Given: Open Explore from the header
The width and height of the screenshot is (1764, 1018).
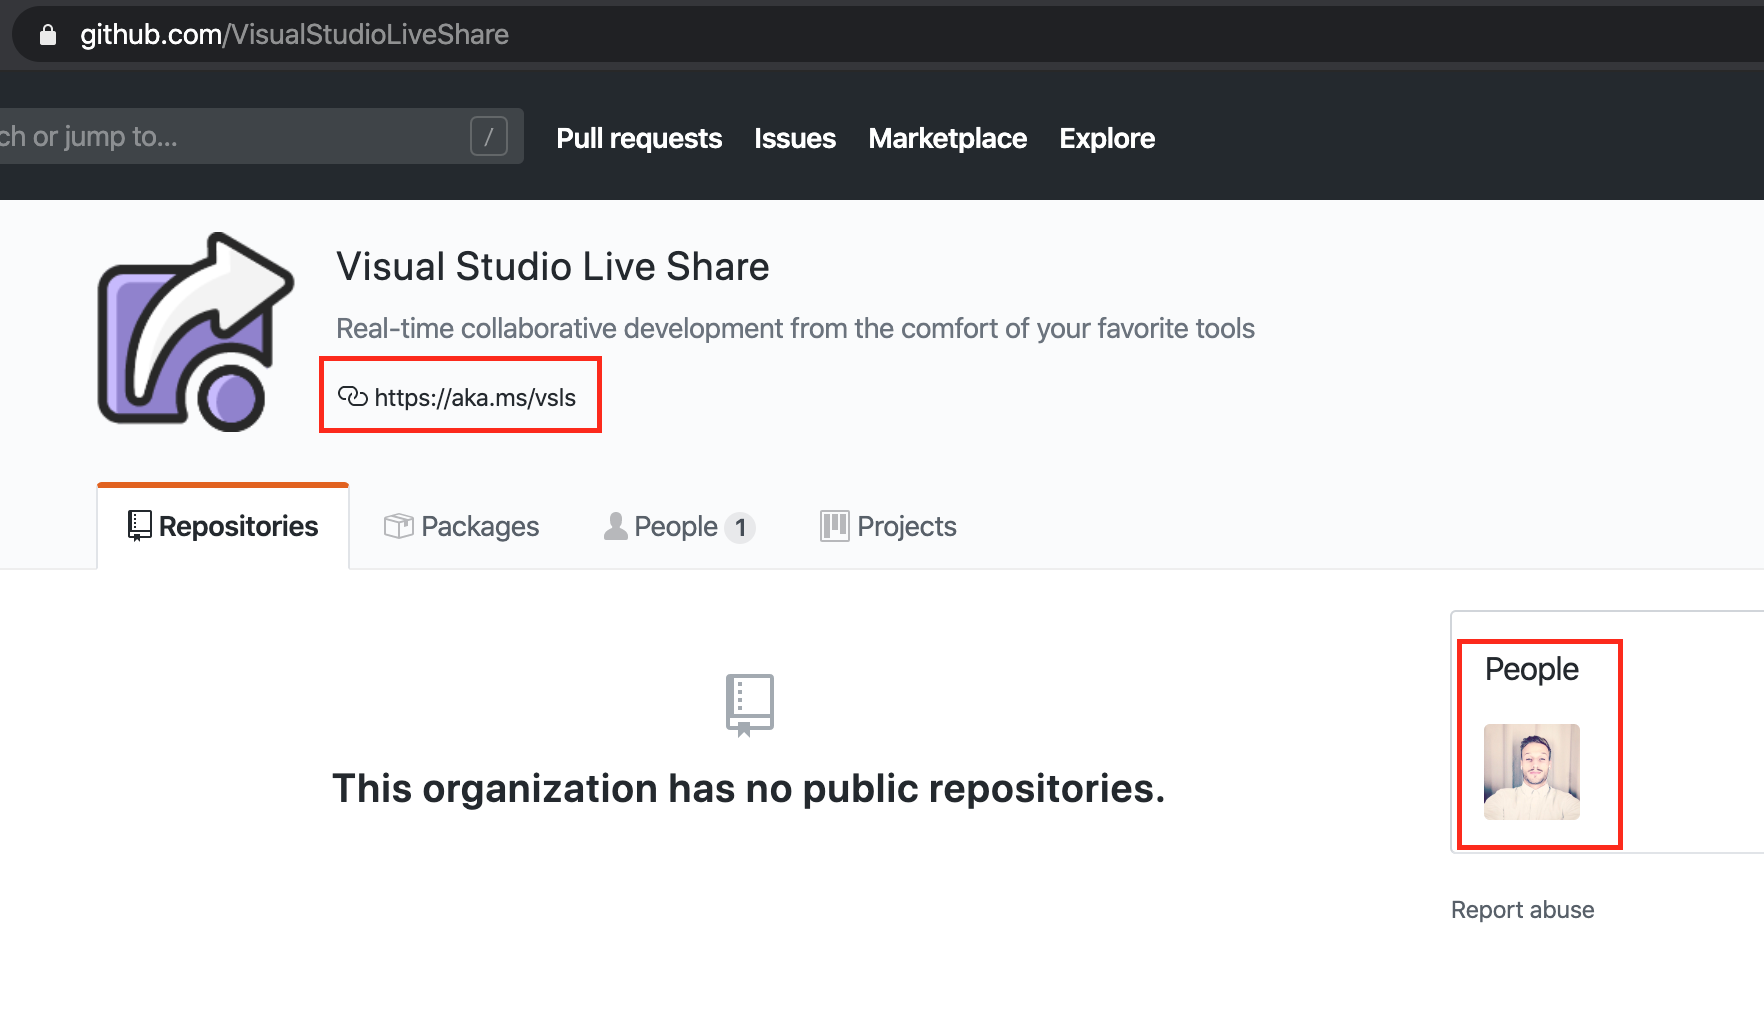Looking at the screenshot, I should click(x=1107, y=138).
